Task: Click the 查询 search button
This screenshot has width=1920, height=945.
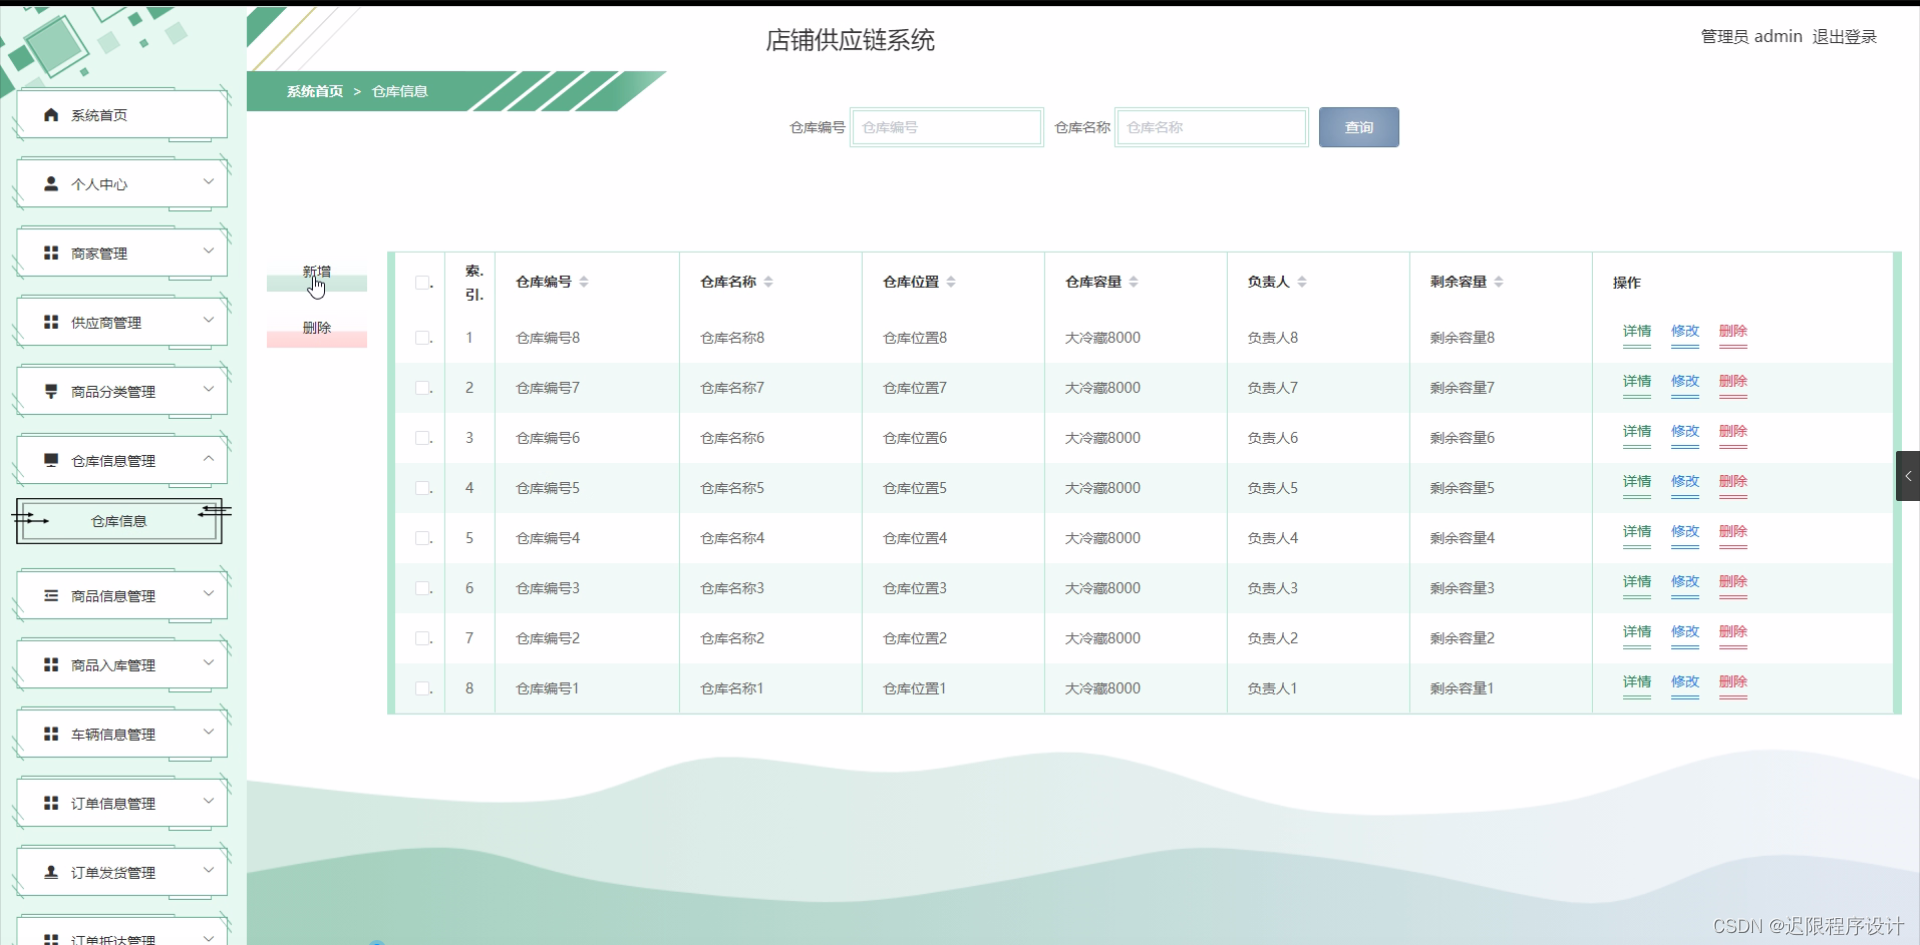Action: coord(1358,127)
